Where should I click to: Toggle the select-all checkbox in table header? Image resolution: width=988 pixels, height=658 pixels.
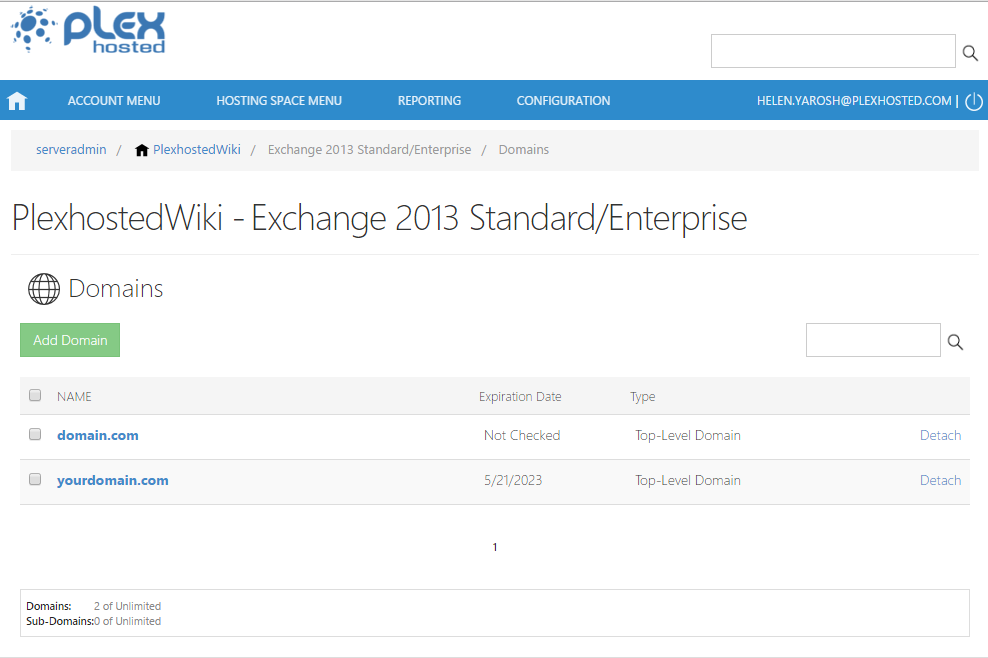point(35,395)
